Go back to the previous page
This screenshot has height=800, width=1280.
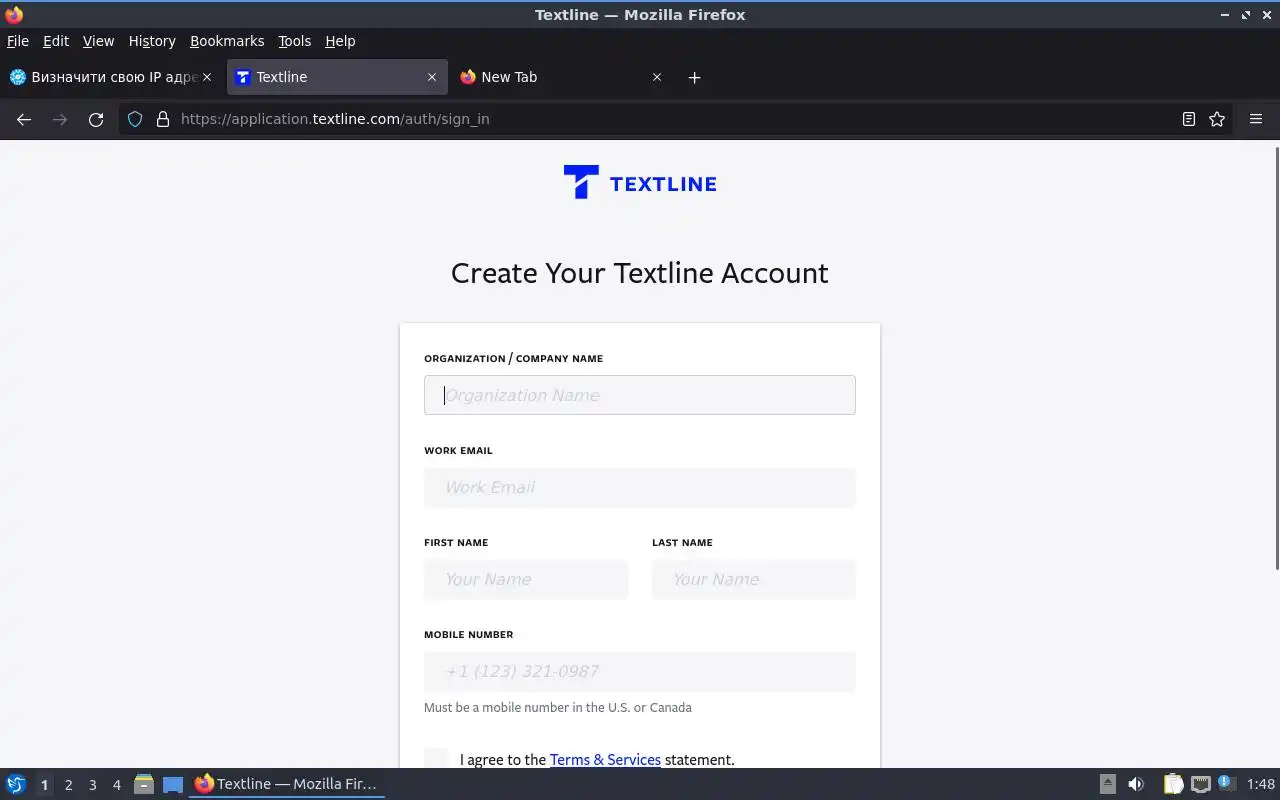(x=24, y=119)
